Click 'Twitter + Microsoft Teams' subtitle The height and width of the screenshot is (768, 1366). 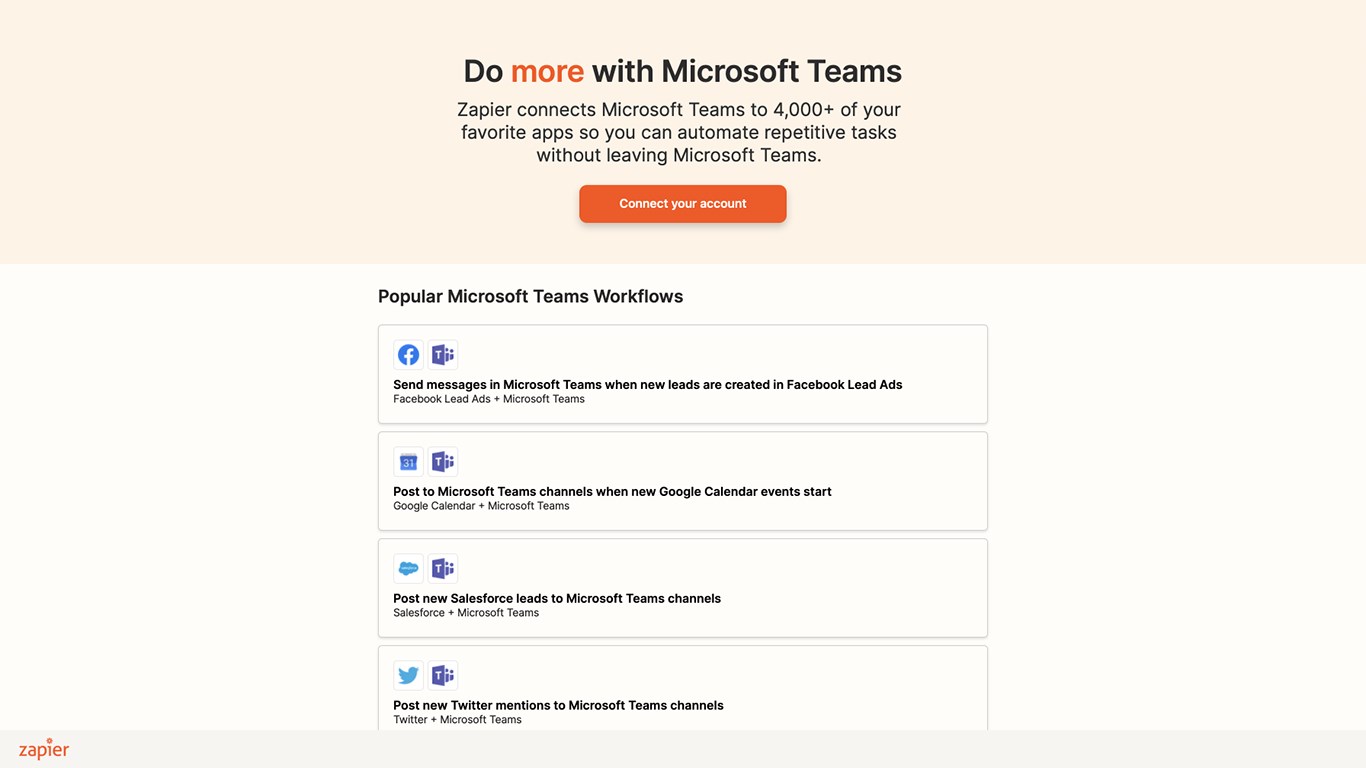[457, 720]
